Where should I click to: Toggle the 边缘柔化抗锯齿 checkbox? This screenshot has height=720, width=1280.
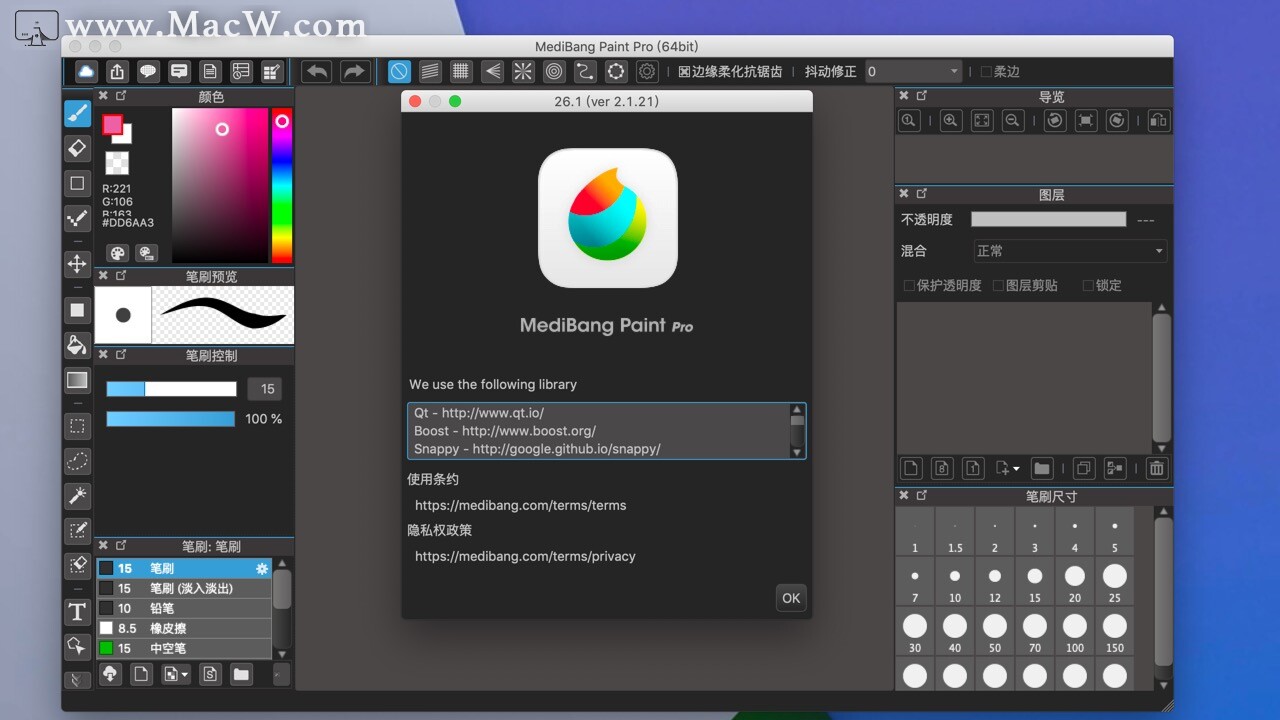684,72
